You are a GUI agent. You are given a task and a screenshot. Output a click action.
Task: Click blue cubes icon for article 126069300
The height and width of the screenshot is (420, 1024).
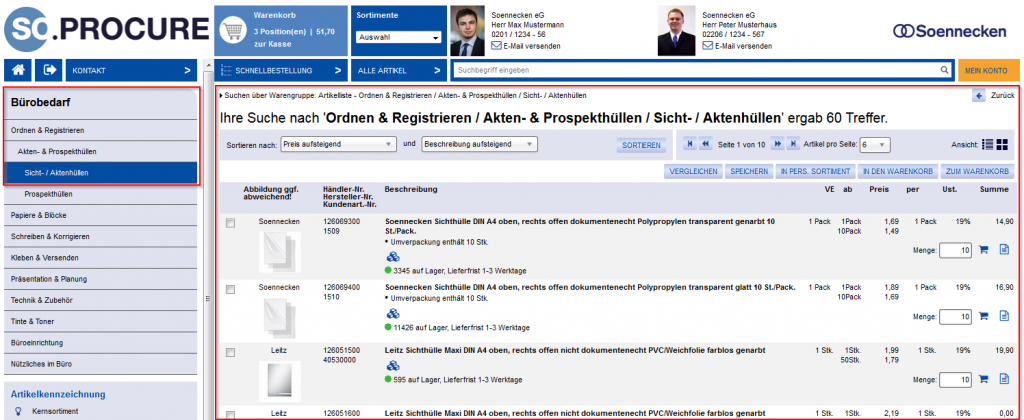(x=392, y=256)
